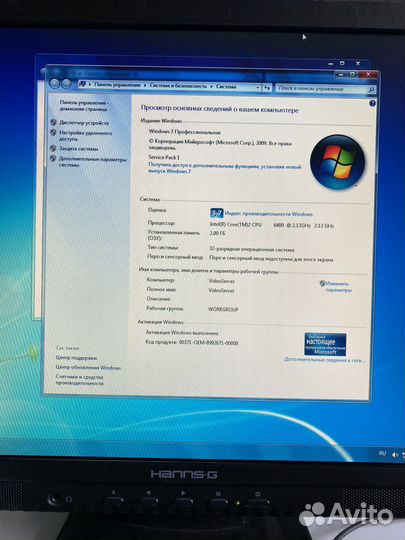Open Индекс производительности Windows link
This screenshot has width=405, height=540.
(269, 214)
